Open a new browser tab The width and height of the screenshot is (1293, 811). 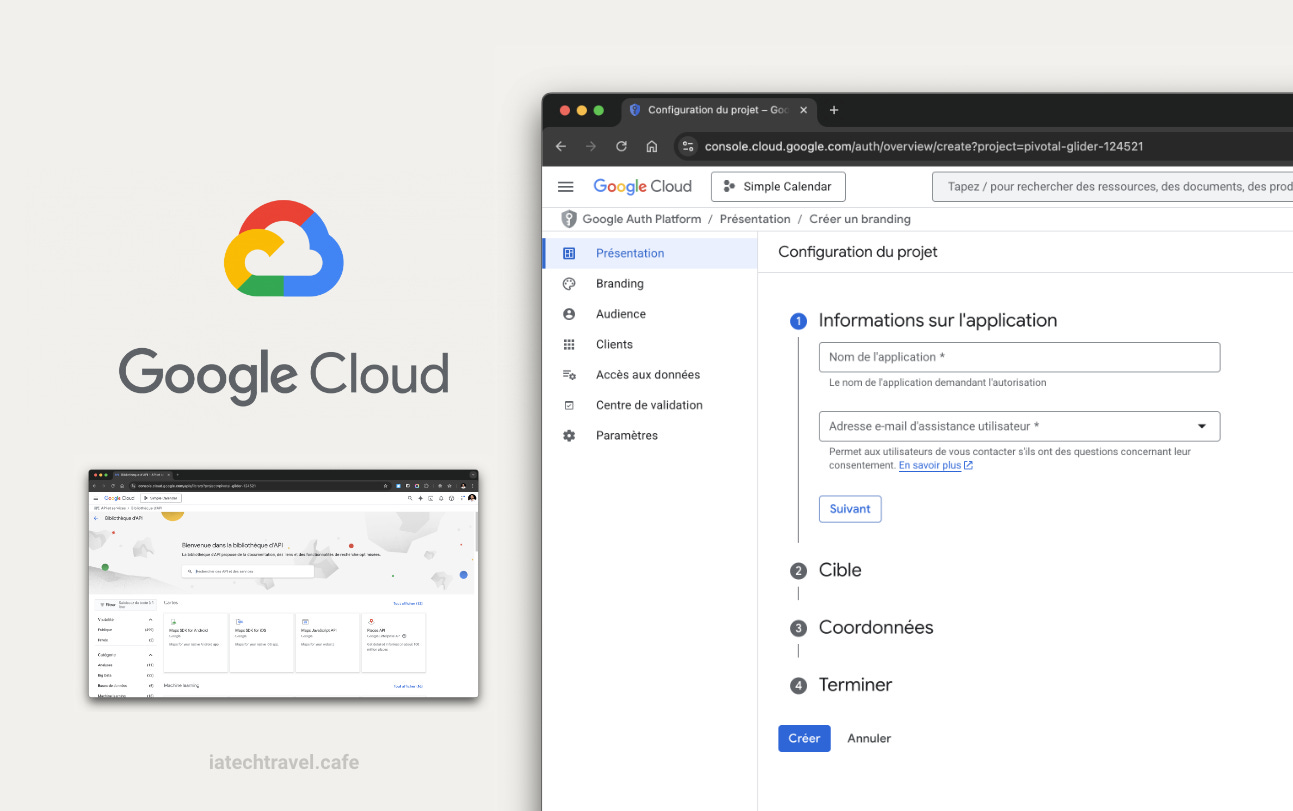coord(834,110)
